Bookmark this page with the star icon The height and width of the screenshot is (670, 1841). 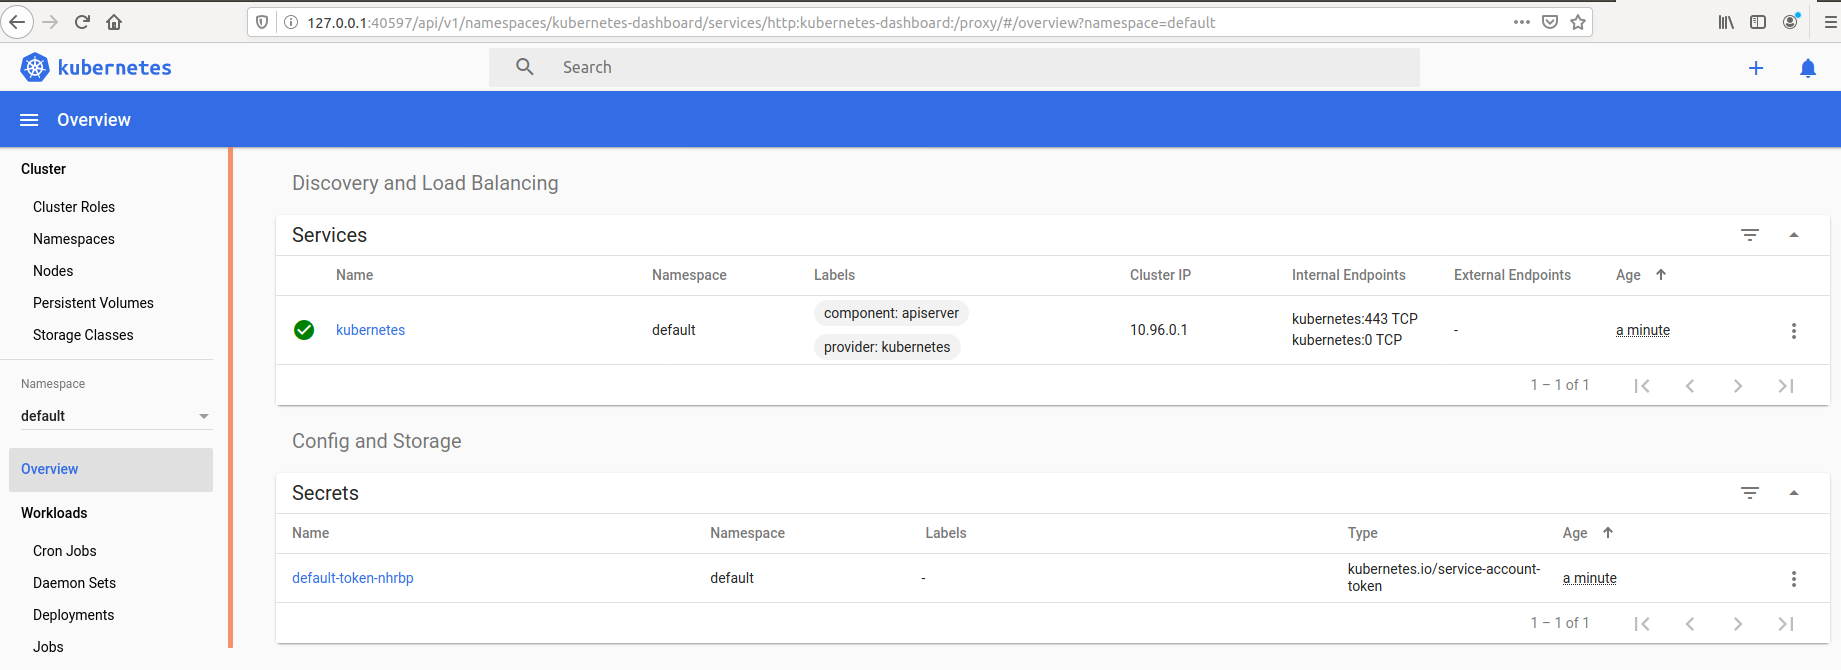pos(1578,22)
